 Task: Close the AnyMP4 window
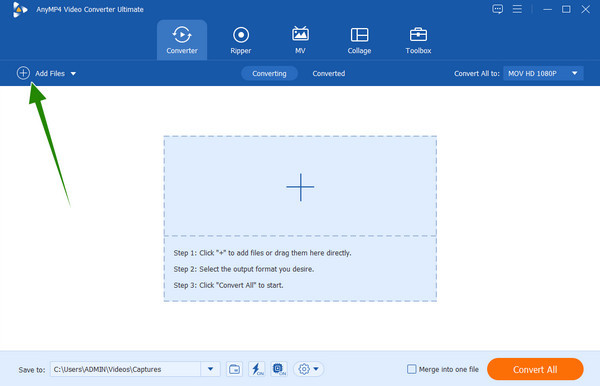(585, 9)
